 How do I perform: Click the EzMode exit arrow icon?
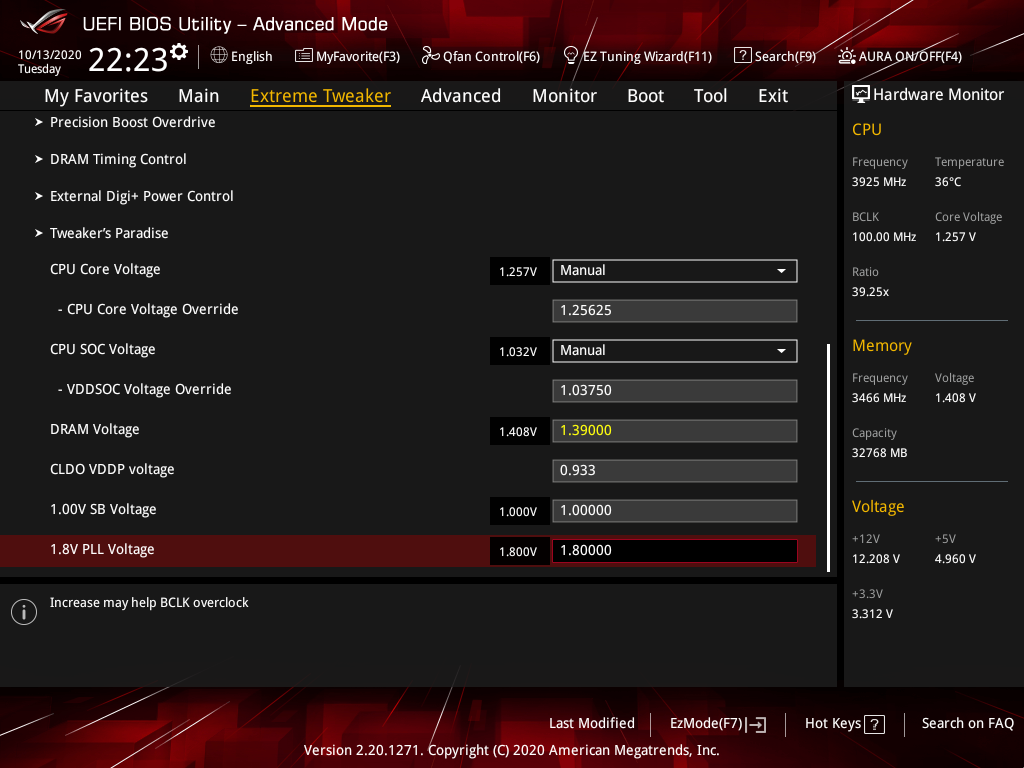coord(756,724)
